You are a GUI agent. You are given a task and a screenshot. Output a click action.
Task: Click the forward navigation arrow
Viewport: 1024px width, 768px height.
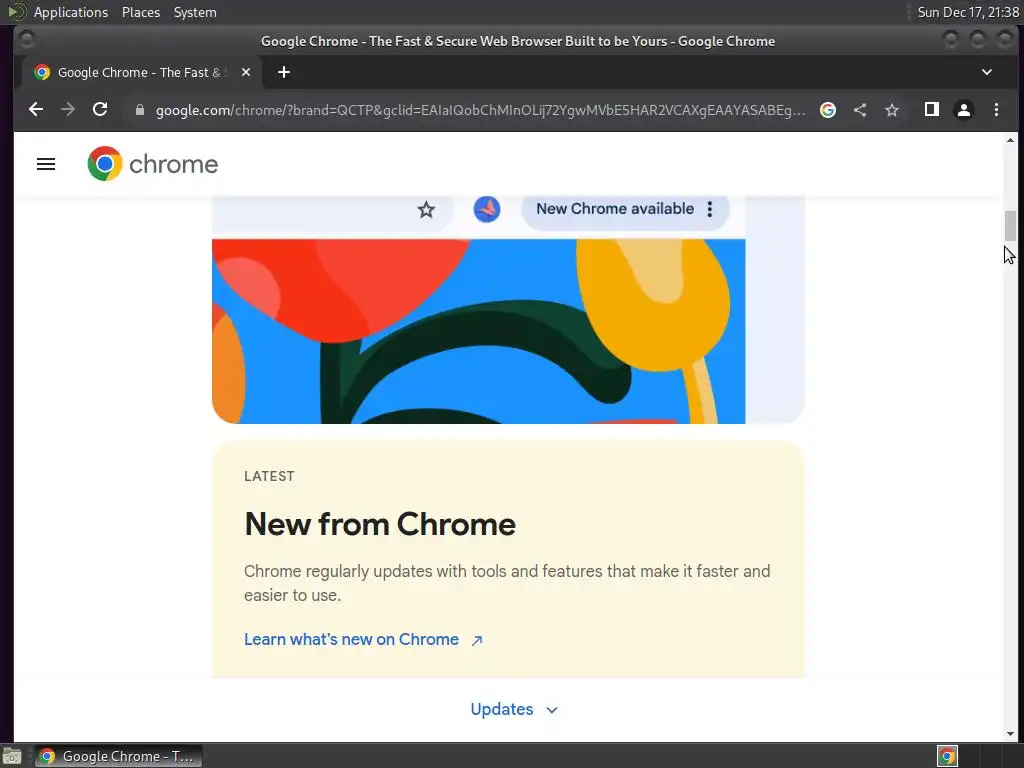click(68, 110)
